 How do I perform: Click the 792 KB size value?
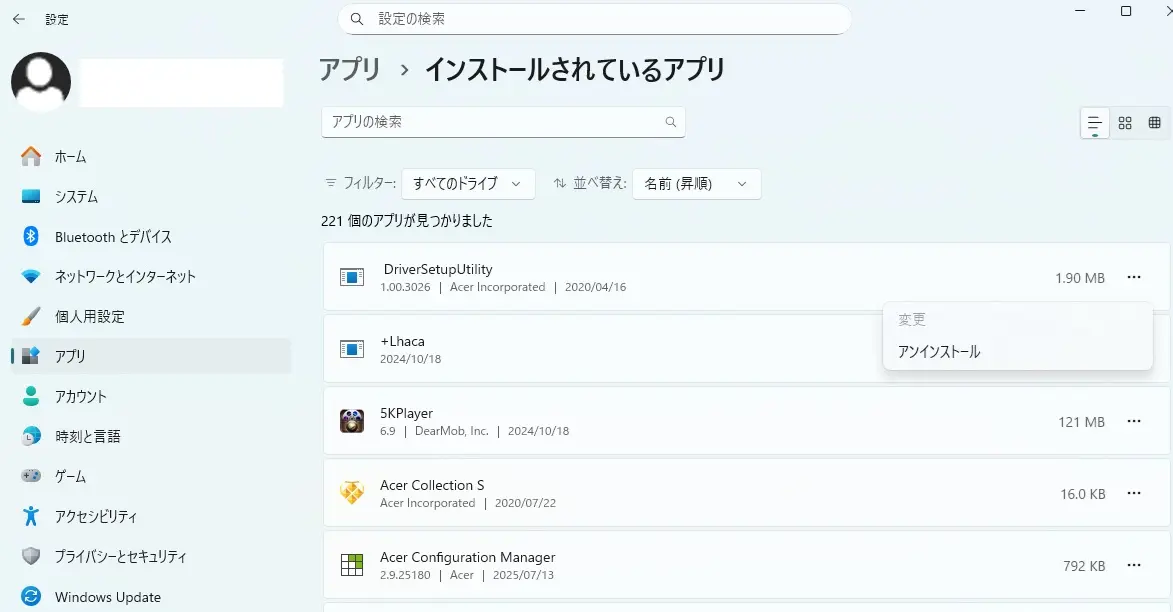tap(1084, 566)
